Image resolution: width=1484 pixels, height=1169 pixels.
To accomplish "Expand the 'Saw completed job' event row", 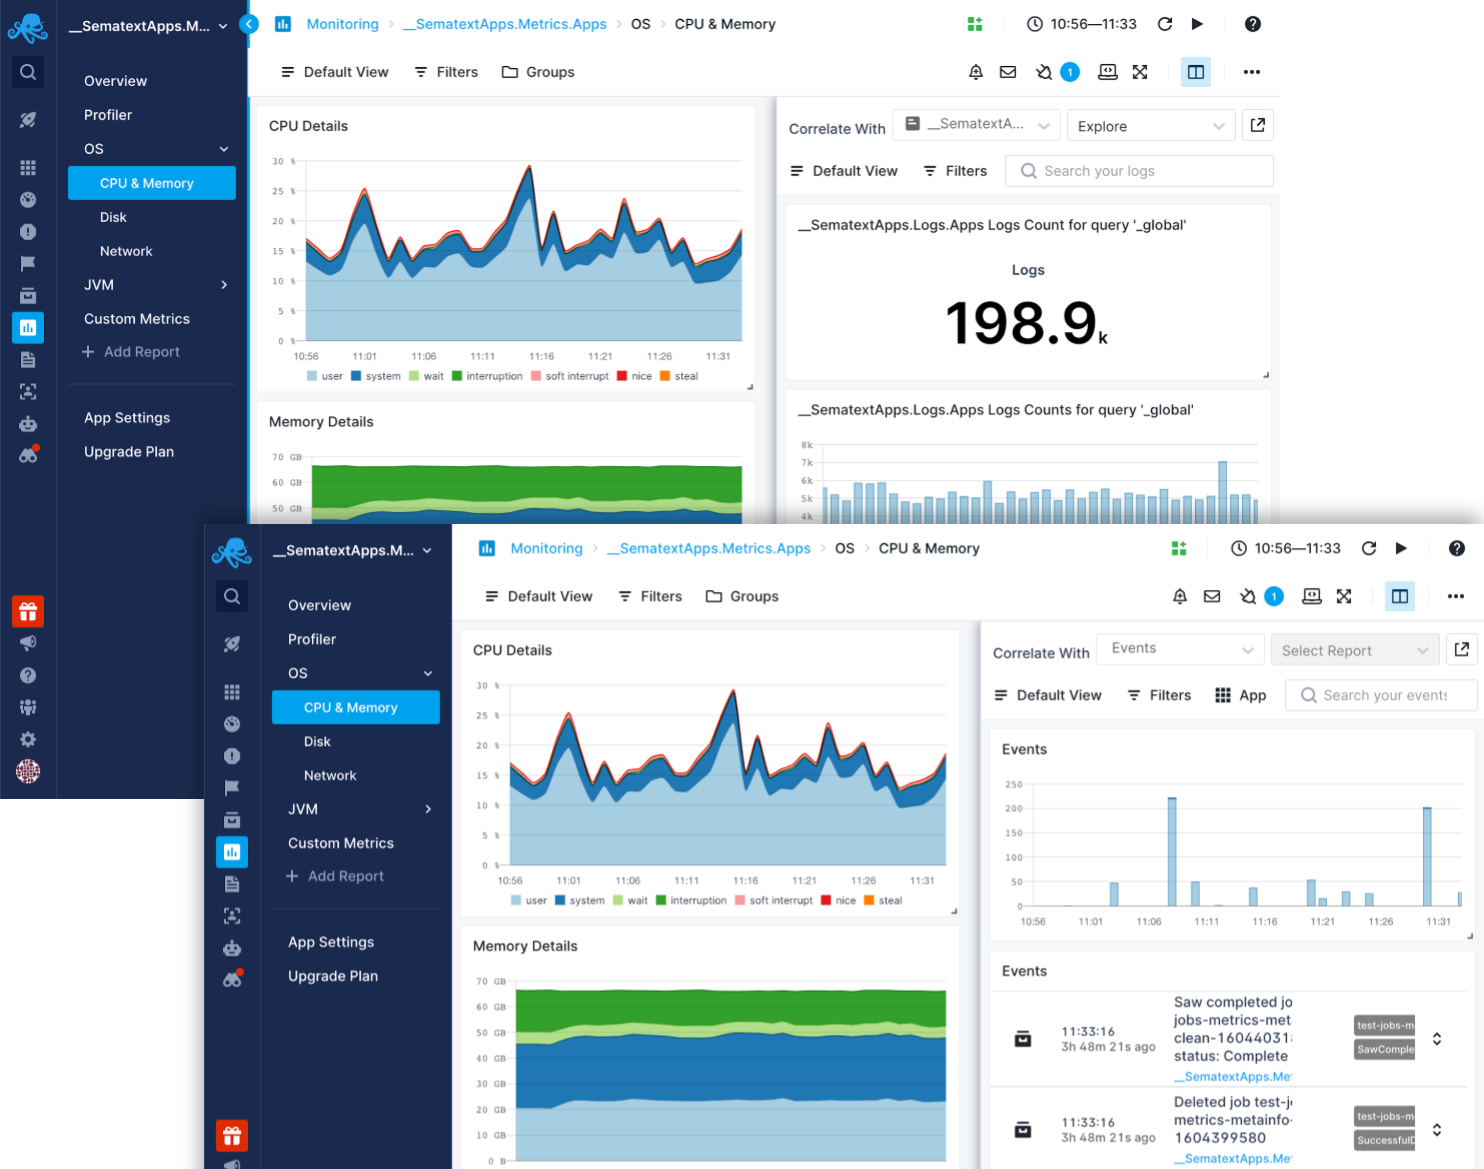I will point(1437,1039).
